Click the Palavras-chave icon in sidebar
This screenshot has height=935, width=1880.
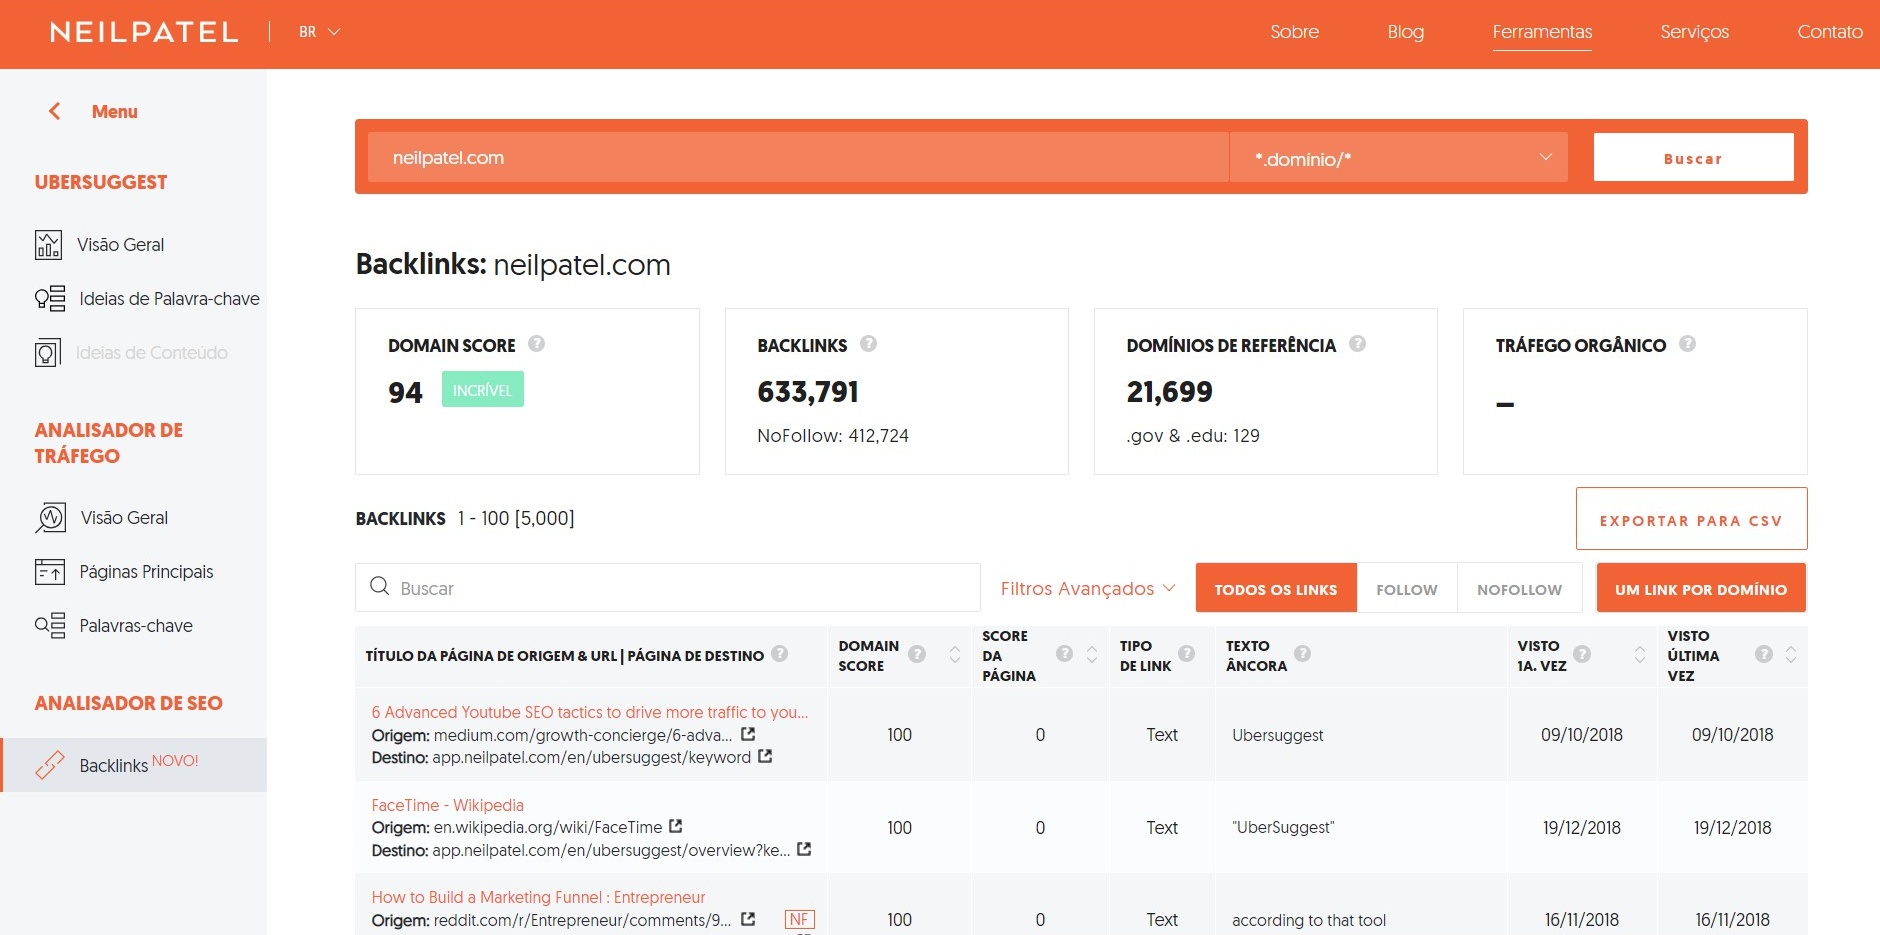point(50,625)
